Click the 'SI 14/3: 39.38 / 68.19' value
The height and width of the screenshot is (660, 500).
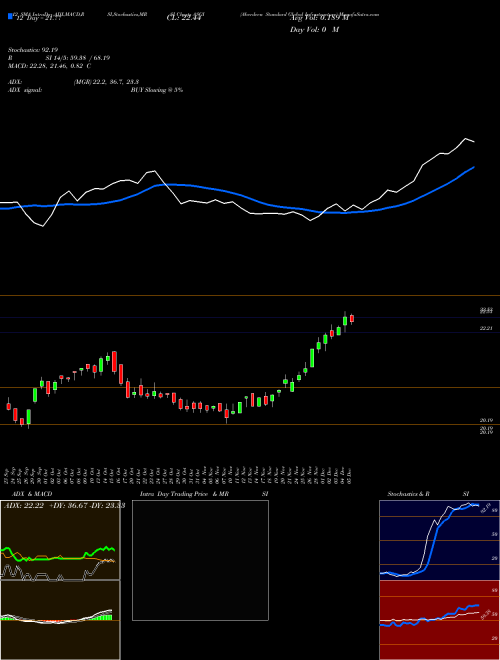(x=78, y=58)
